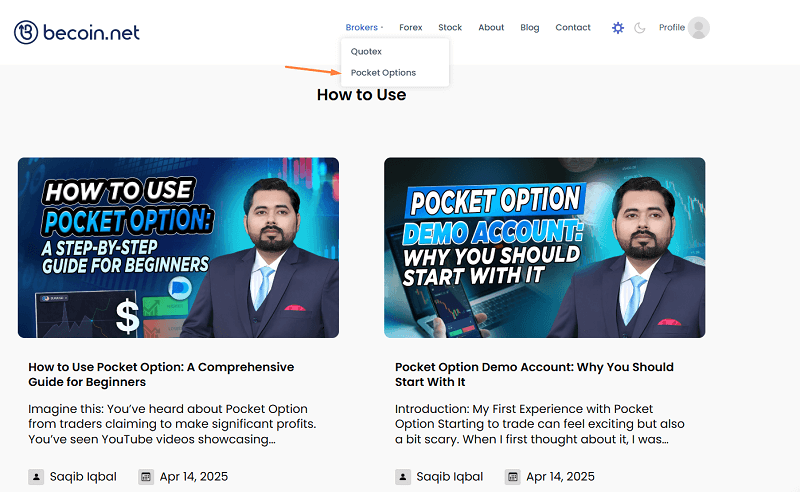Click date Apr 14, 2025 on first article
The width and height of the screenshot is (800, 492).
(194, 477)
